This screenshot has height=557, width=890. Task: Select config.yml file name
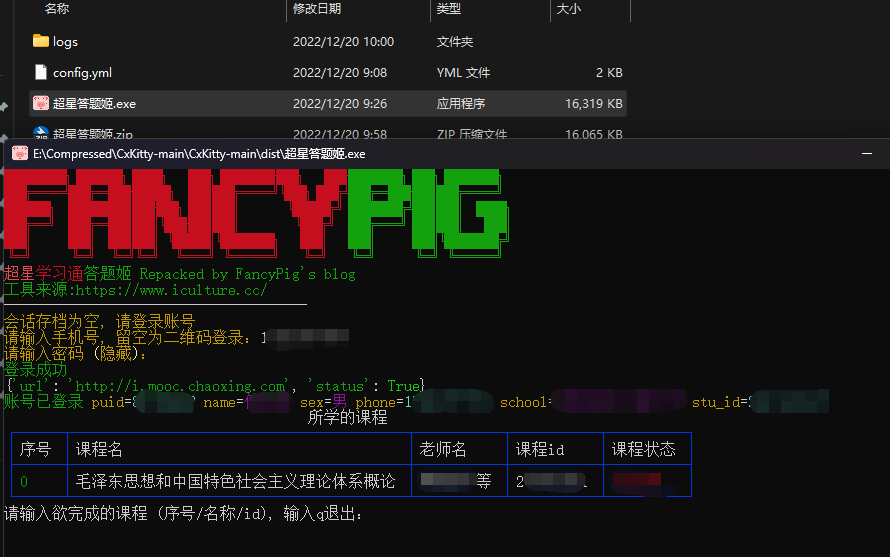(82, 73)
